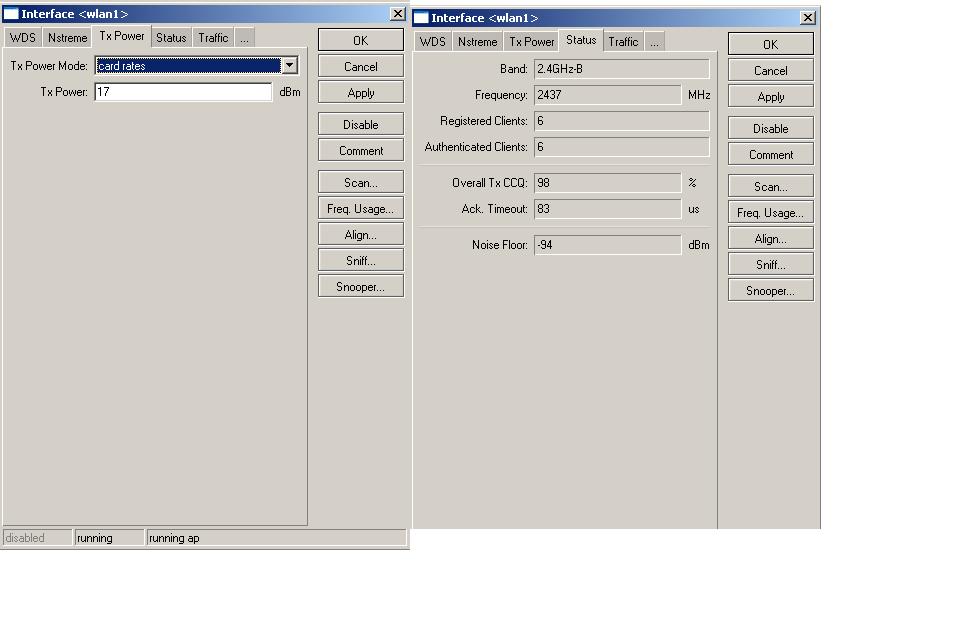Screen dimensions: 962x626
Task: Switch to Status tab in left window
Action: 171,38
